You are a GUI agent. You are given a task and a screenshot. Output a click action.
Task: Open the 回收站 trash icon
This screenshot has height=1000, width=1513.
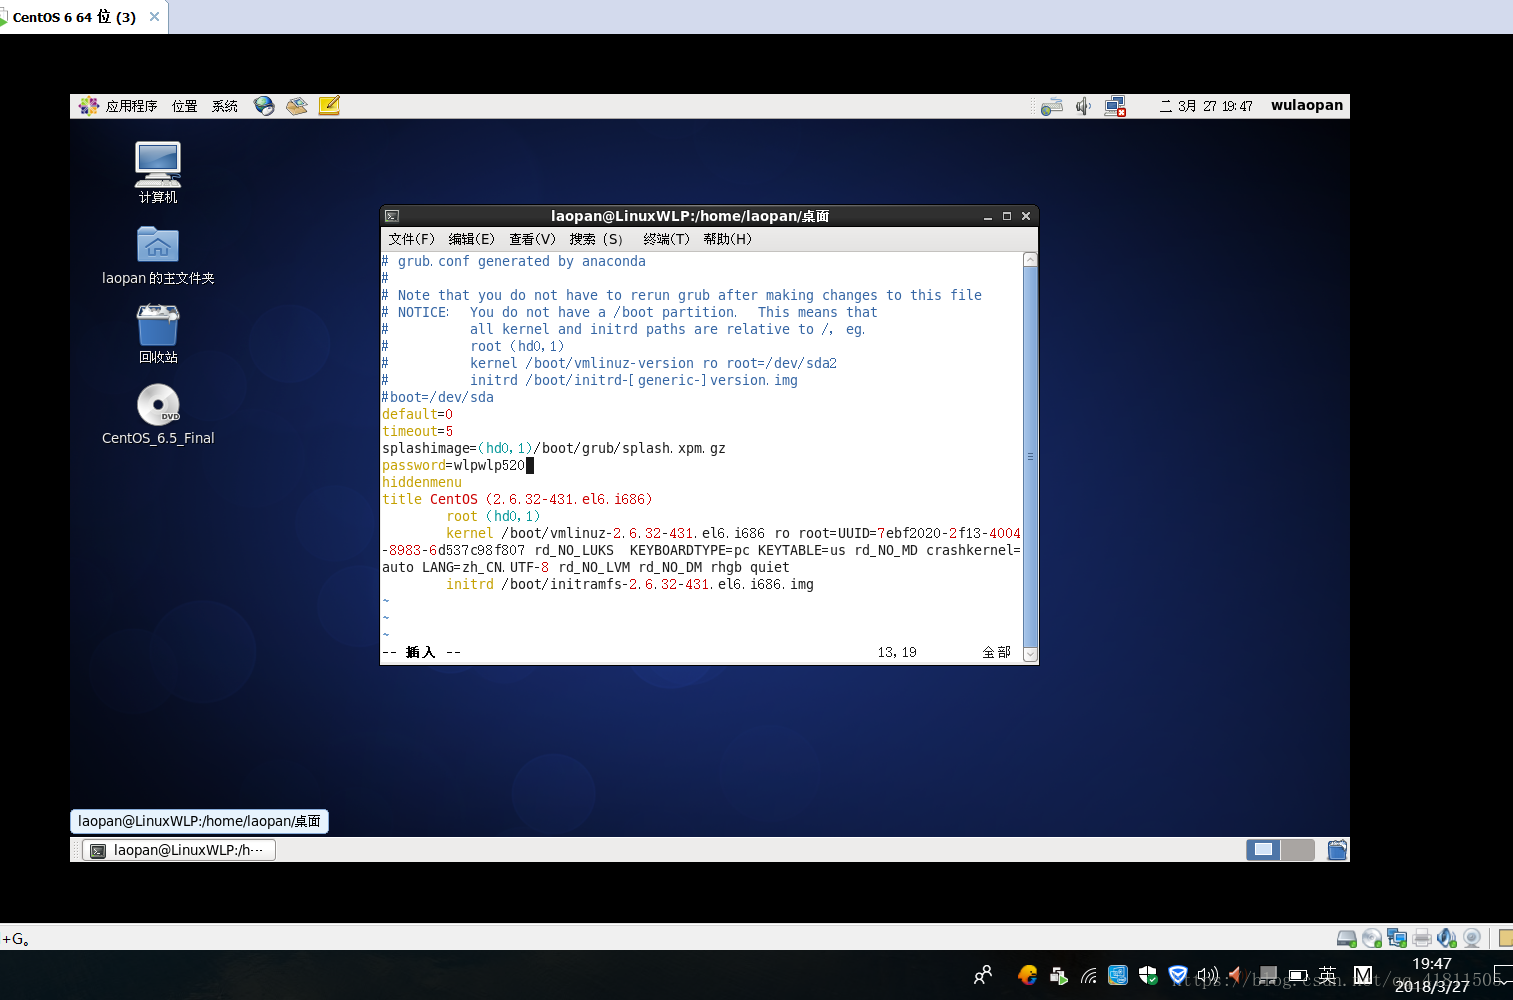[x=158, y=335]
